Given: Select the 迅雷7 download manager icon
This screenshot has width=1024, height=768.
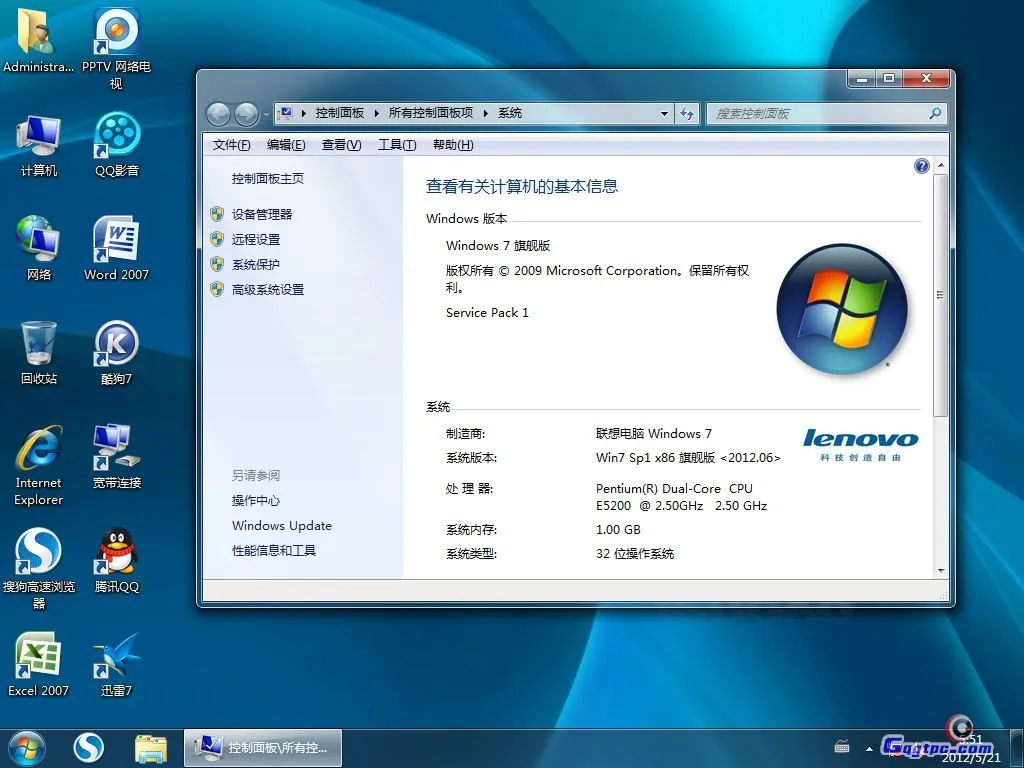Looking at the screenshot, I should [116, 657].
